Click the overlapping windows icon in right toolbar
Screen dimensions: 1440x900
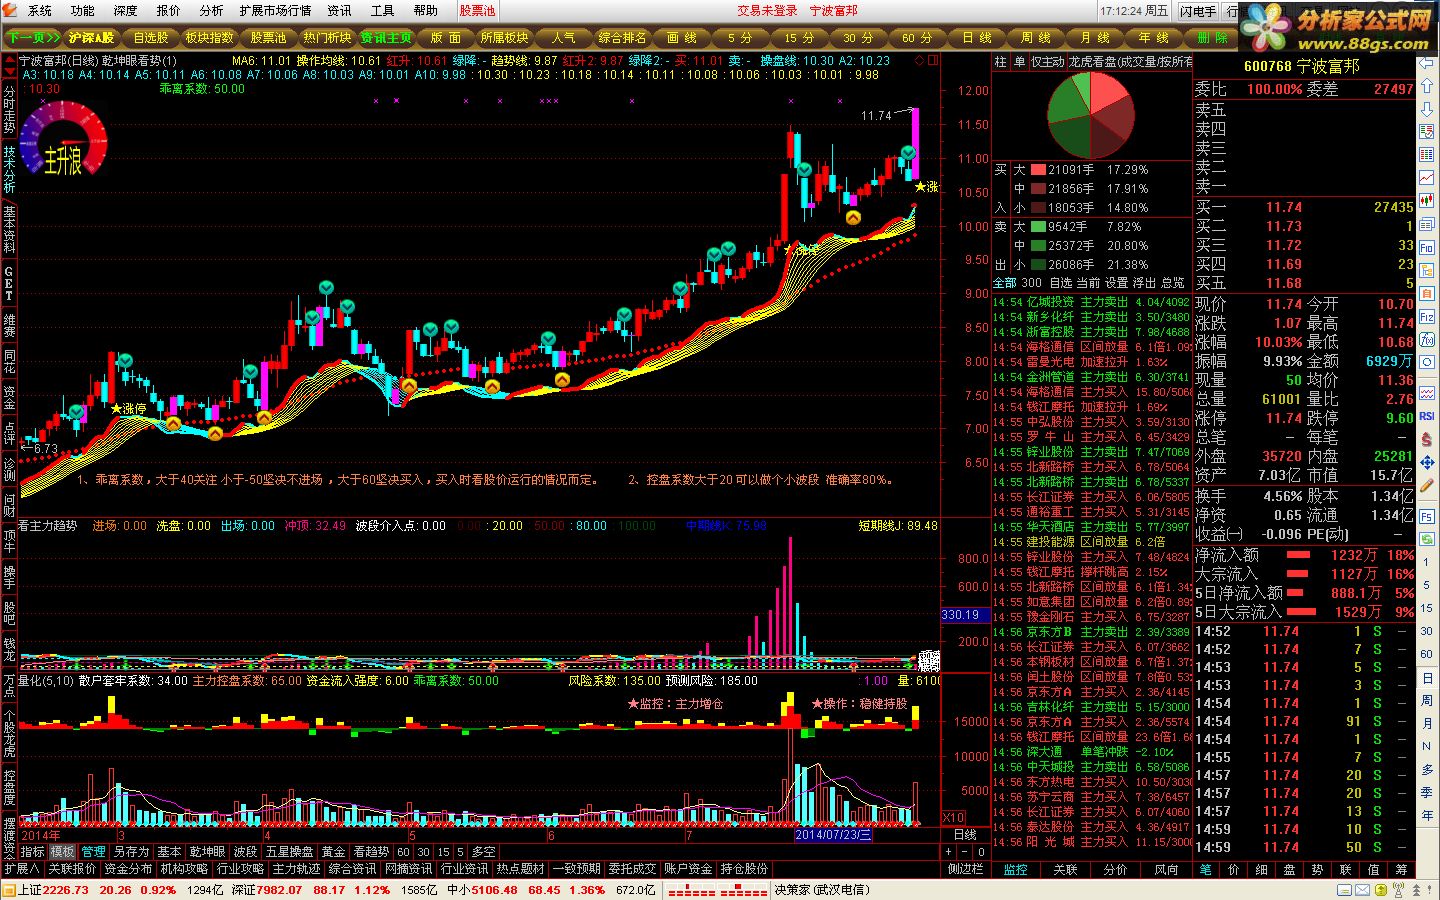[1427, 223]
